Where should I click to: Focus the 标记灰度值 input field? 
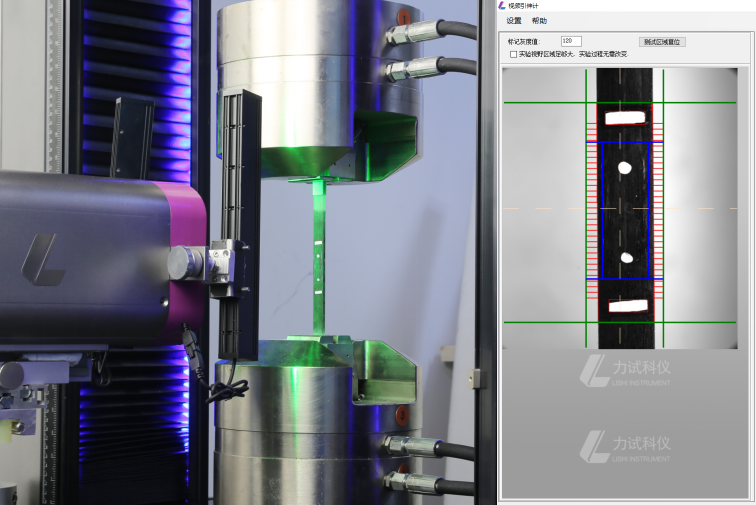pos(571,42)
